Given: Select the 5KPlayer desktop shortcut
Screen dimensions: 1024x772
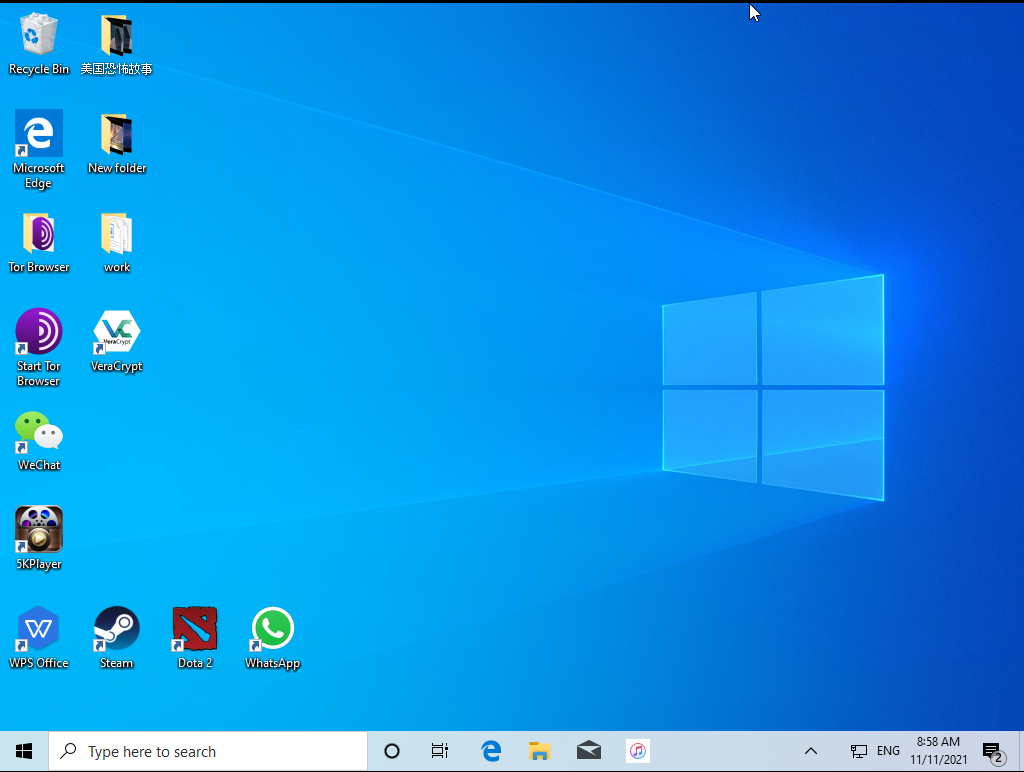Looking at the screenshot, I should click(39, 539).
